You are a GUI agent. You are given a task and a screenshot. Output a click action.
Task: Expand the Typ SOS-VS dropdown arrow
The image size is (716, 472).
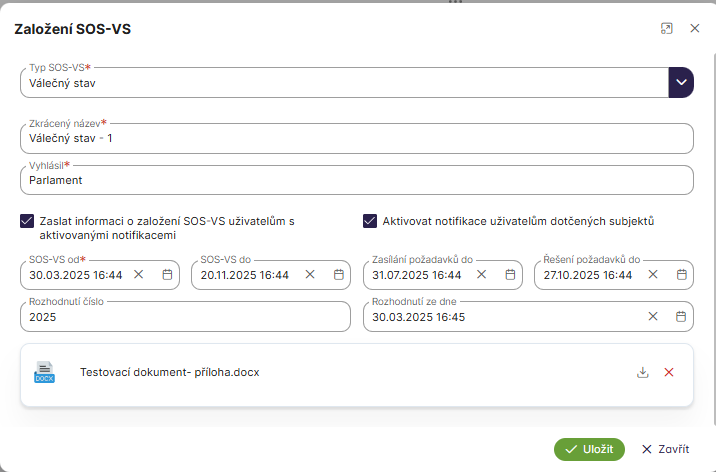coord(681,82)
